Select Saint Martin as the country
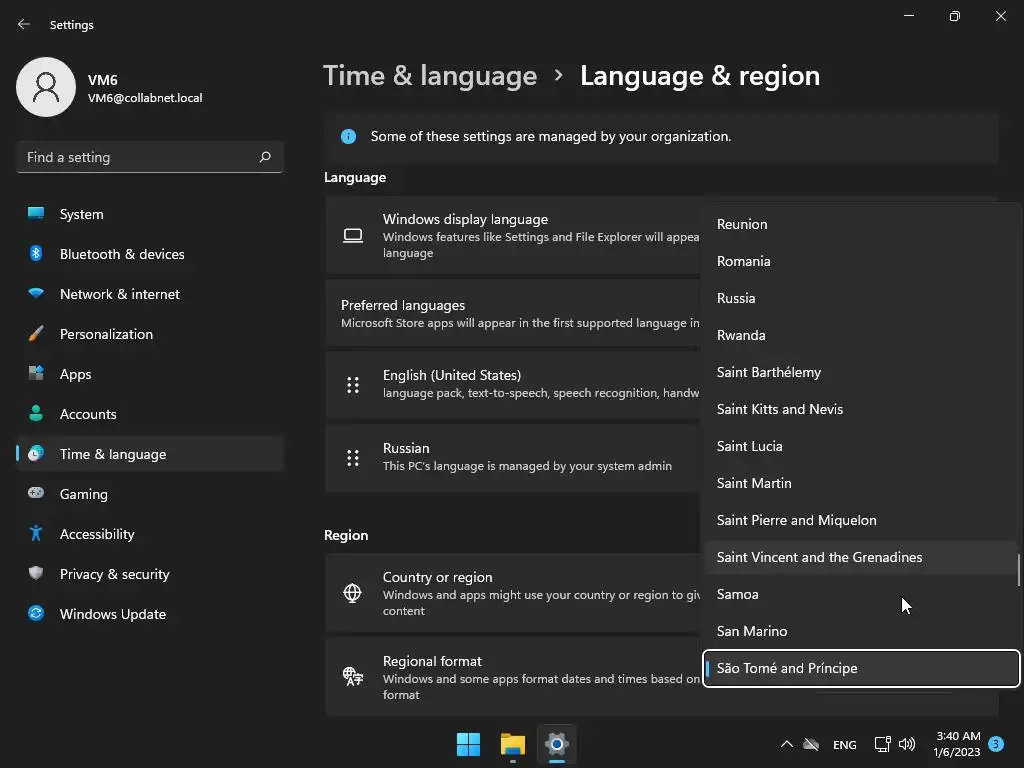The height and width of the screenshot is (768, 1024). (x=861, y=483)
